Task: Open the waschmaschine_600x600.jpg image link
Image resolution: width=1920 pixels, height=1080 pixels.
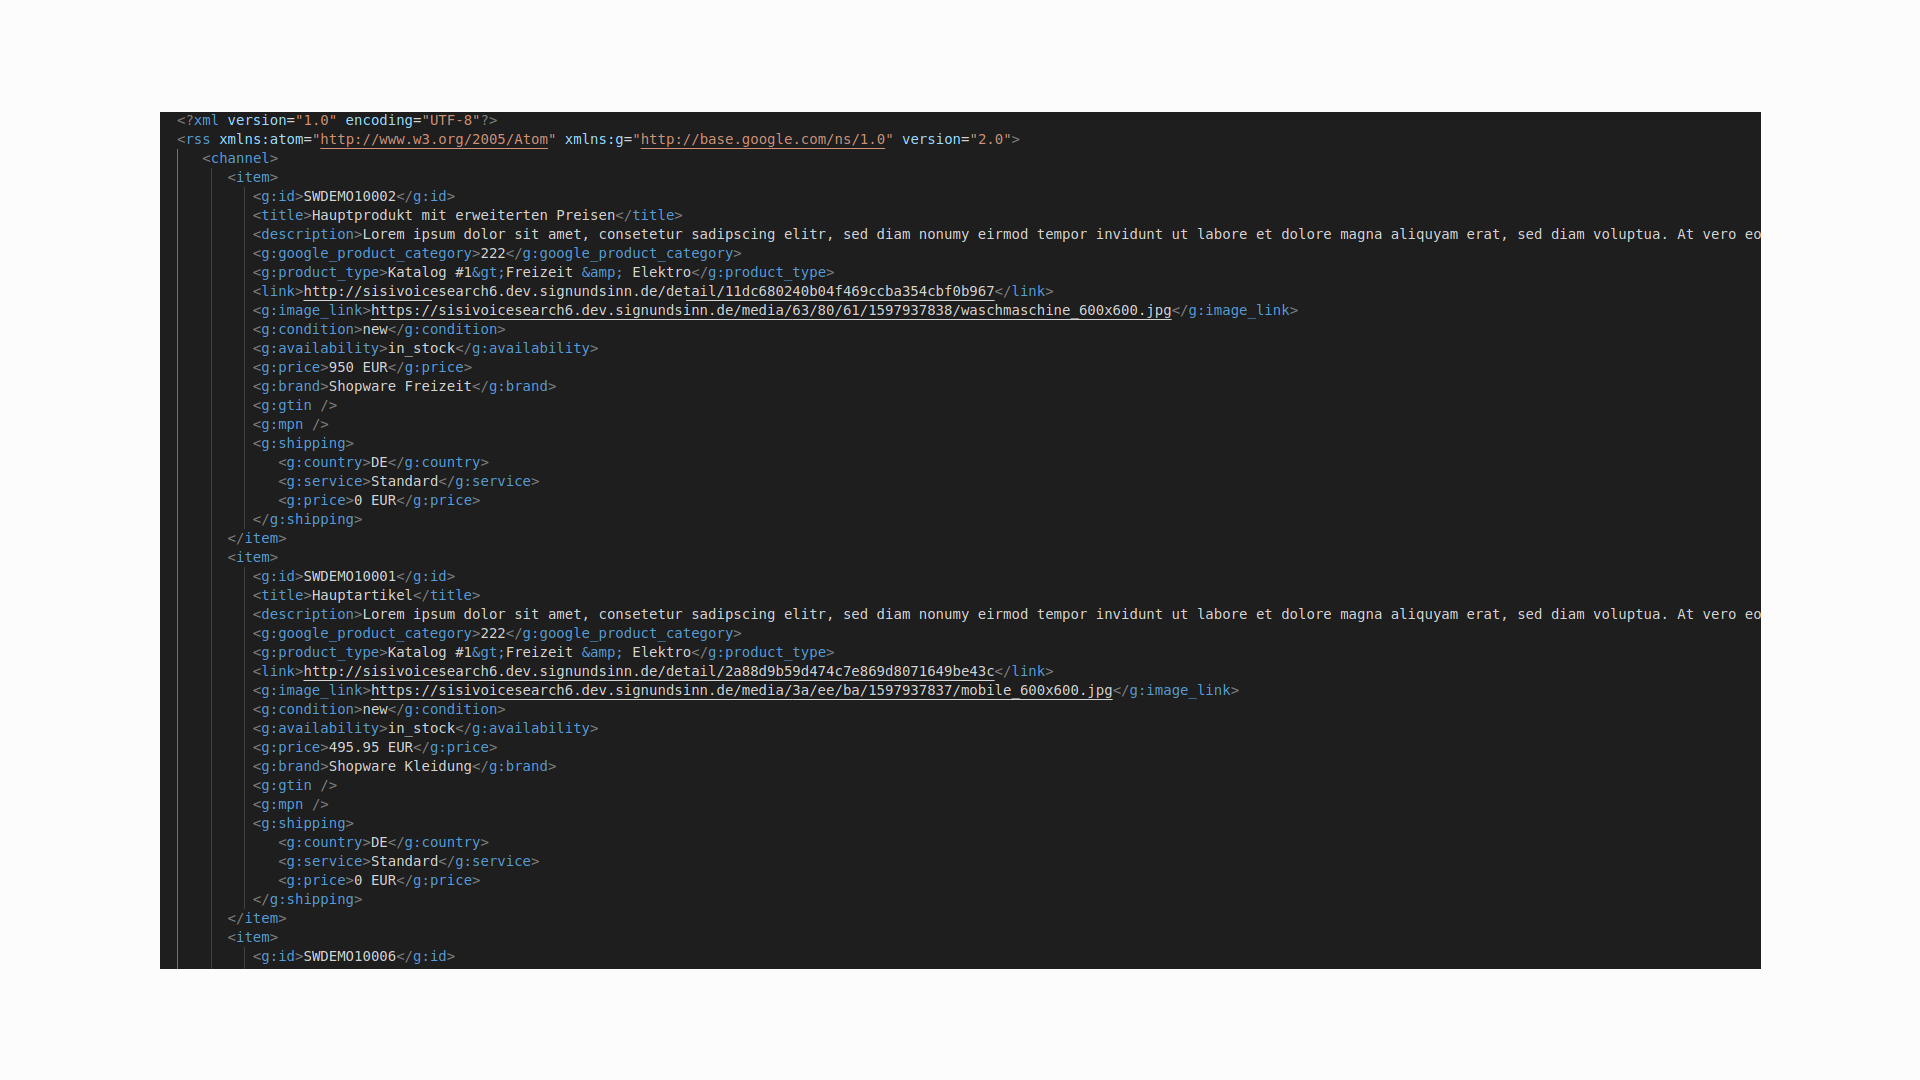Action: click(x=771, y=310)
